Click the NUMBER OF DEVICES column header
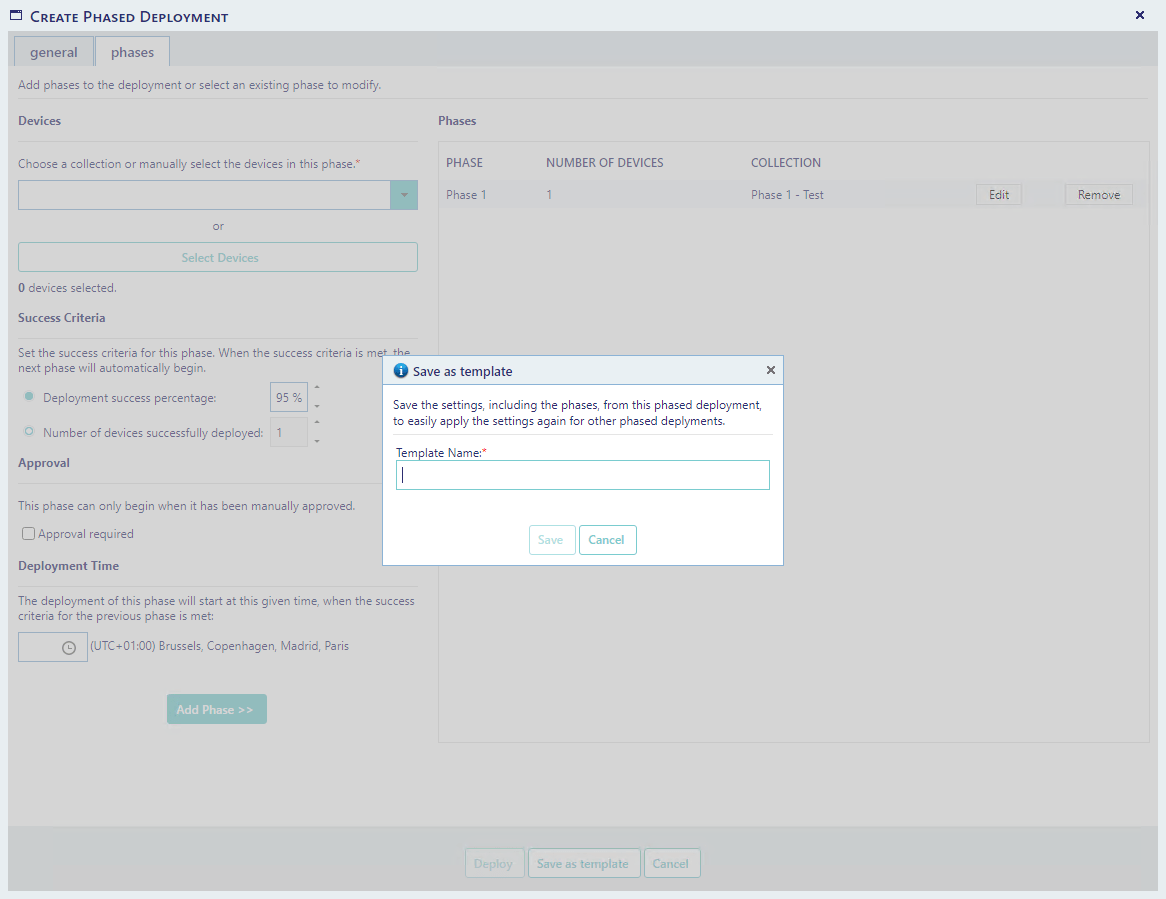Image resolution: width=1166 pixels, height=899 pixels. (605, 163)
